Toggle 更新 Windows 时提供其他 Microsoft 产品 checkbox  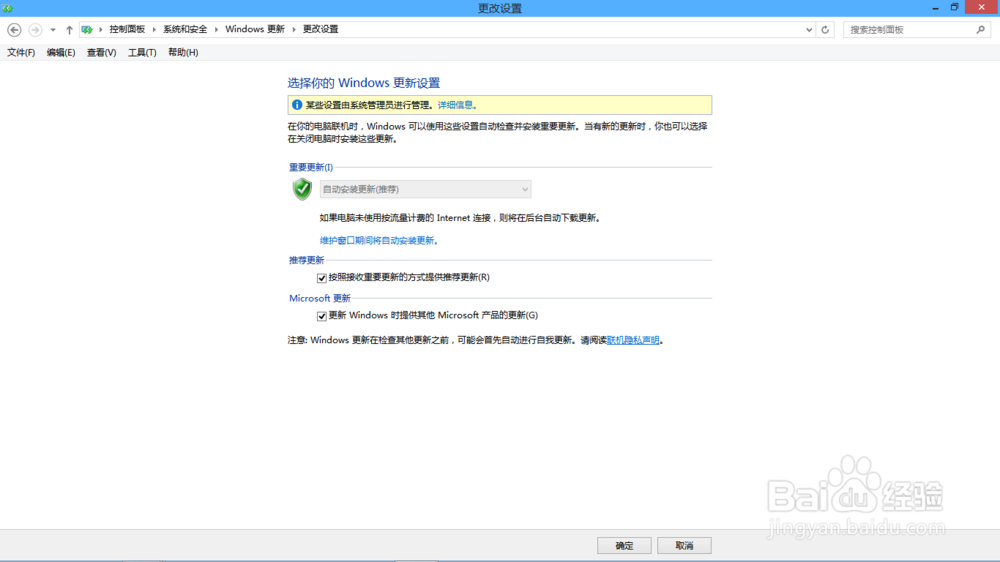click(x=321, y=316)
